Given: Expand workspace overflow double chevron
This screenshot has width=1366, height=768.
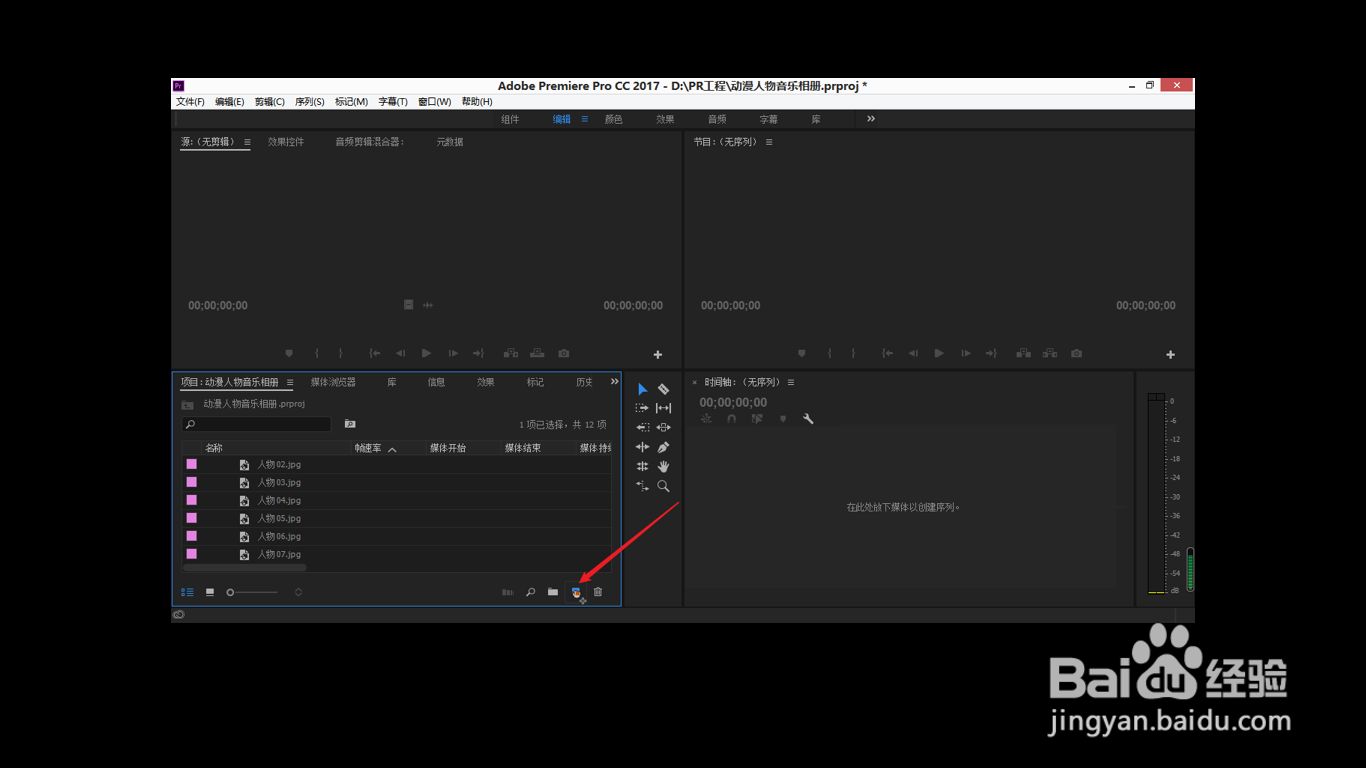Looking at the screenshot, I should point(871,119).
